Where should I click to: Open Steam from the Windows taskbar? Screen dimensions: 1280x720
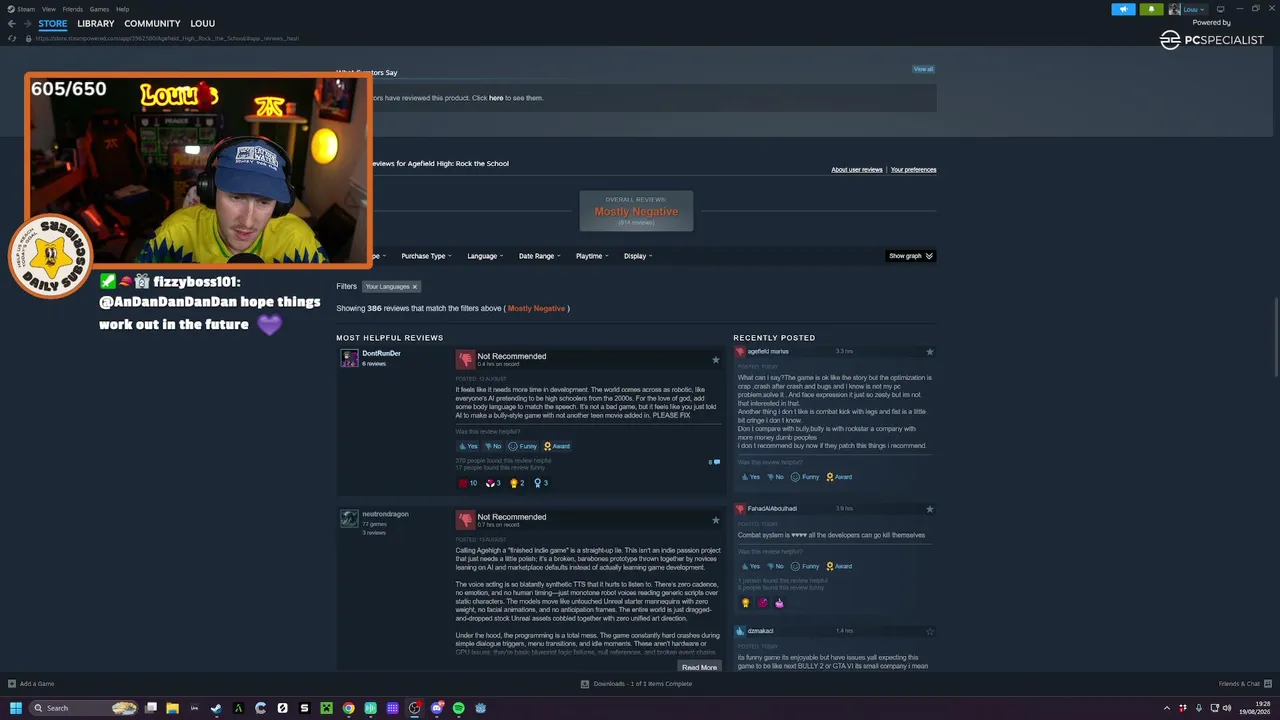pyautogui.click(x=216, y=708)
